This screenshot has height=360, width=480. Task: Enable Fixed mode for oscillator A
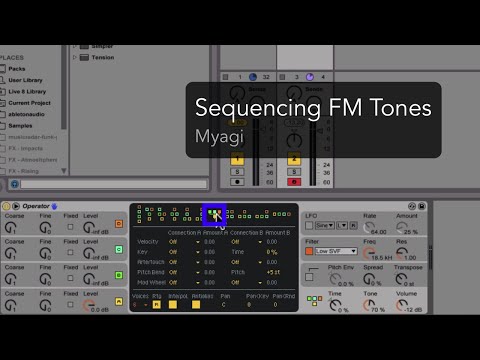(x=70, y=304)
